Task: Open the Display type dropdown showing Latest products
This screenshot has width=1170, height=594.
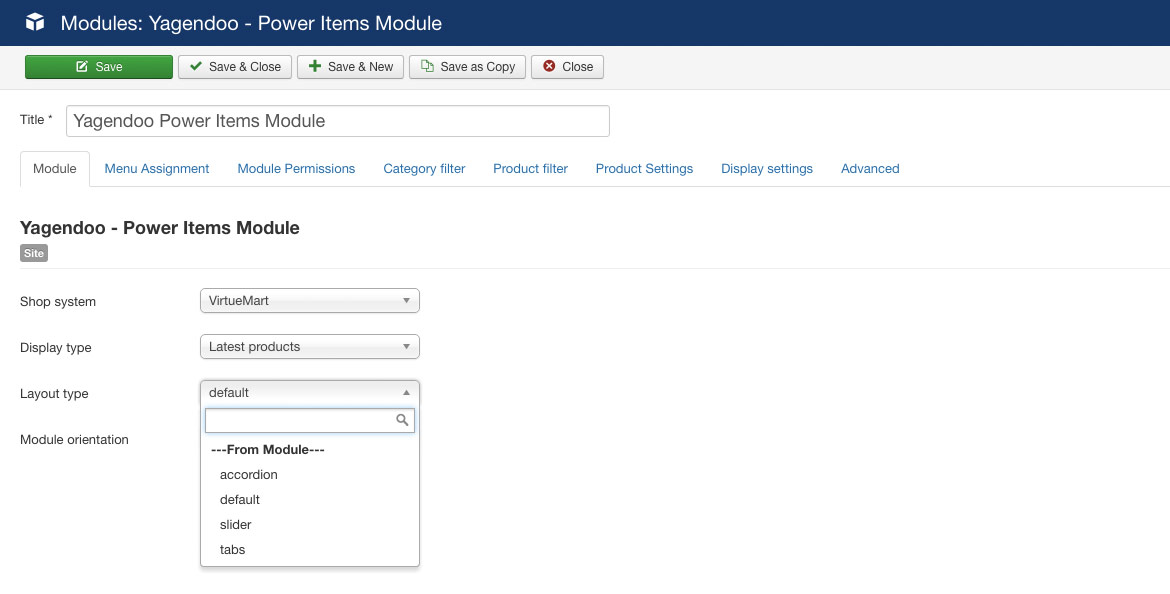Action: [310, 347]
